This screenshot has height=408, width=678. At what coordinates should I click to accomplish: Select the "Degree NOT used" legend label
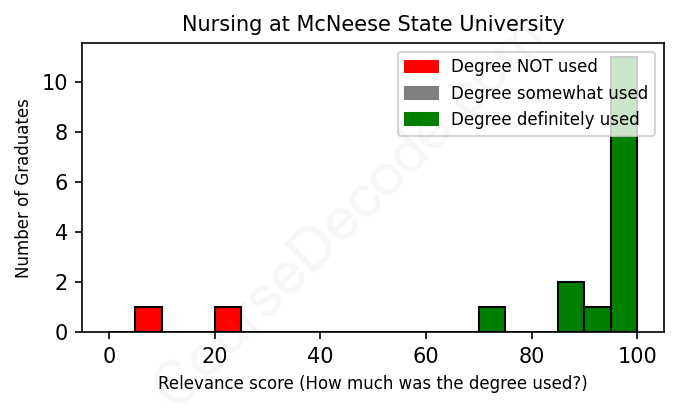click(523, 67)
